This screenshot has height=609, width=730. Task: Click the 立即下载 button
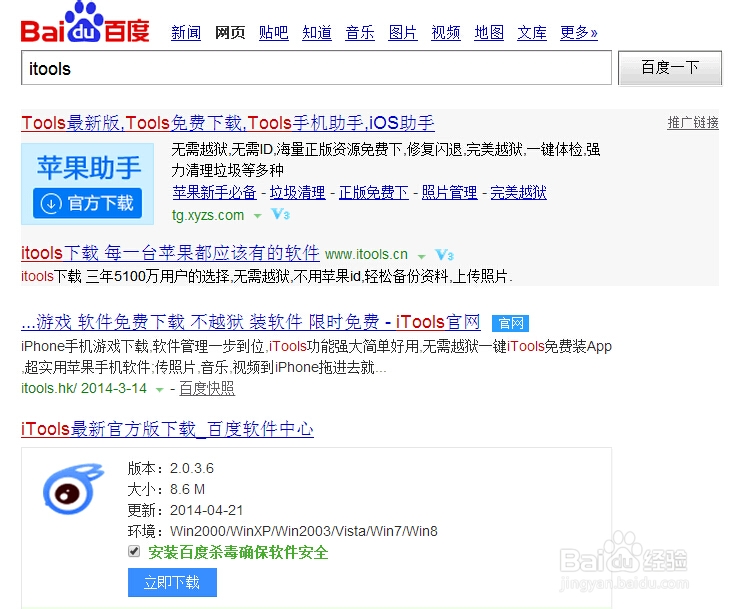click(172, 582)
